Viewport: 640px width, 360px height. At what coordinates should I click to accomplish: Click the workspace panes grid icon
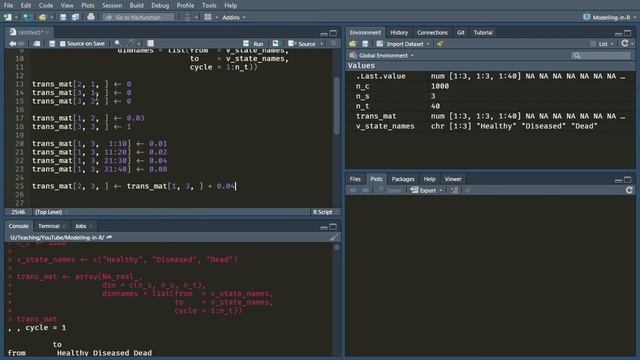pyautogui.click(x=208, y=17)
